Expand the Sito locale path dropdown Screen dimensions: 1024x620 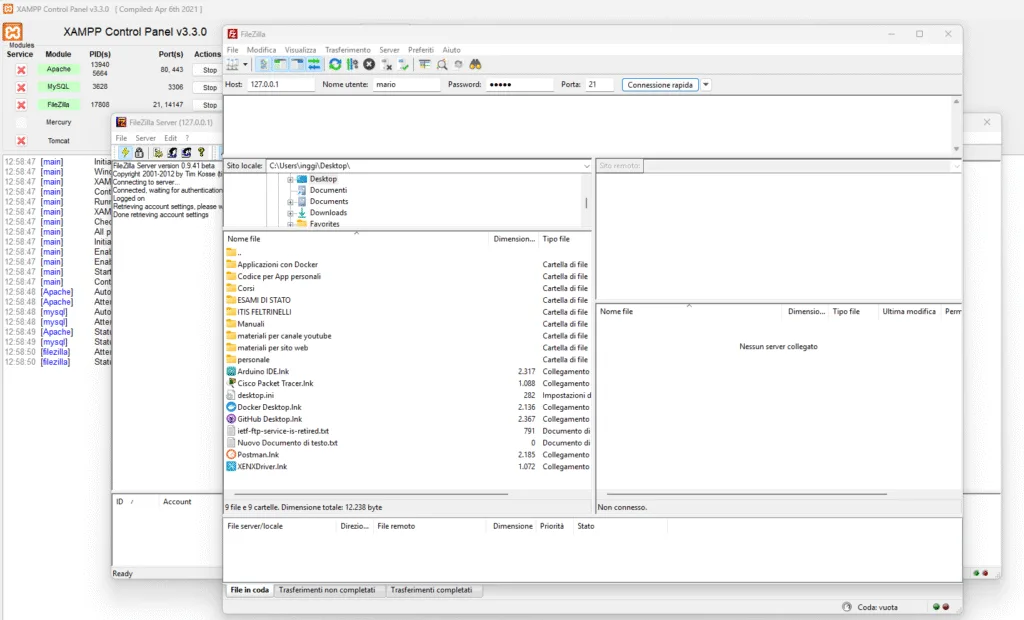[586, 165]
